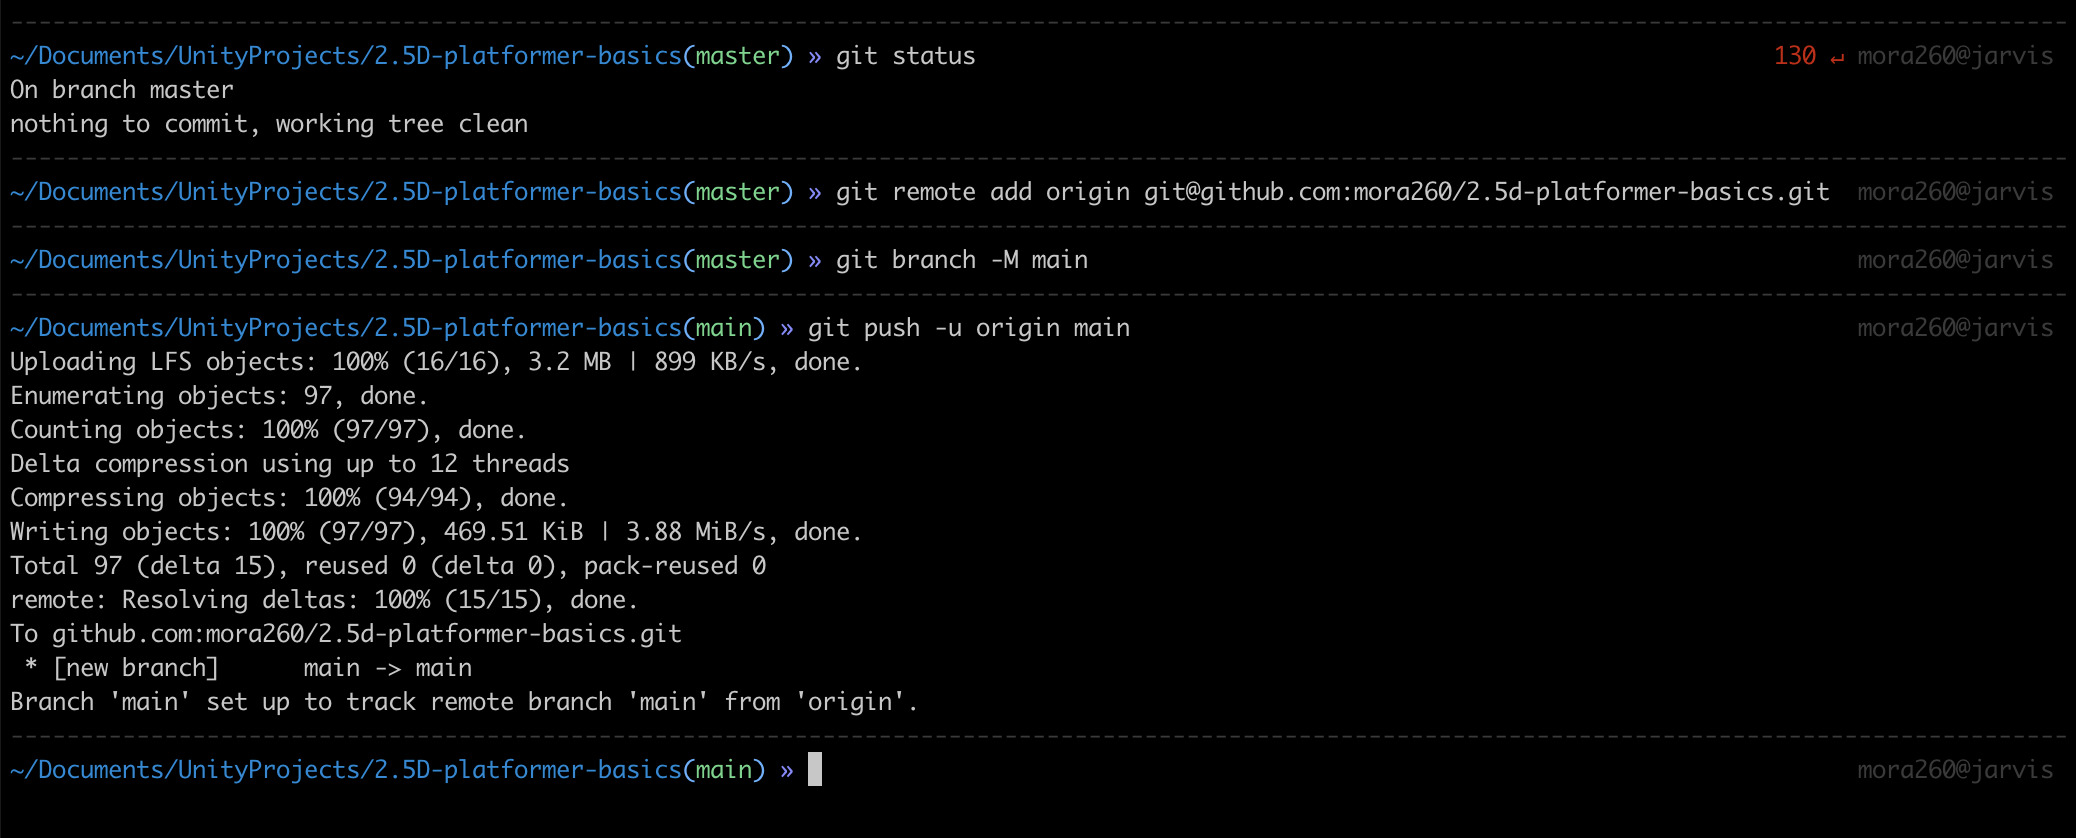This screenshot has height=838, width=2076.
Task: Click the (main) branch label on last prompt
Action: (724, 770)
